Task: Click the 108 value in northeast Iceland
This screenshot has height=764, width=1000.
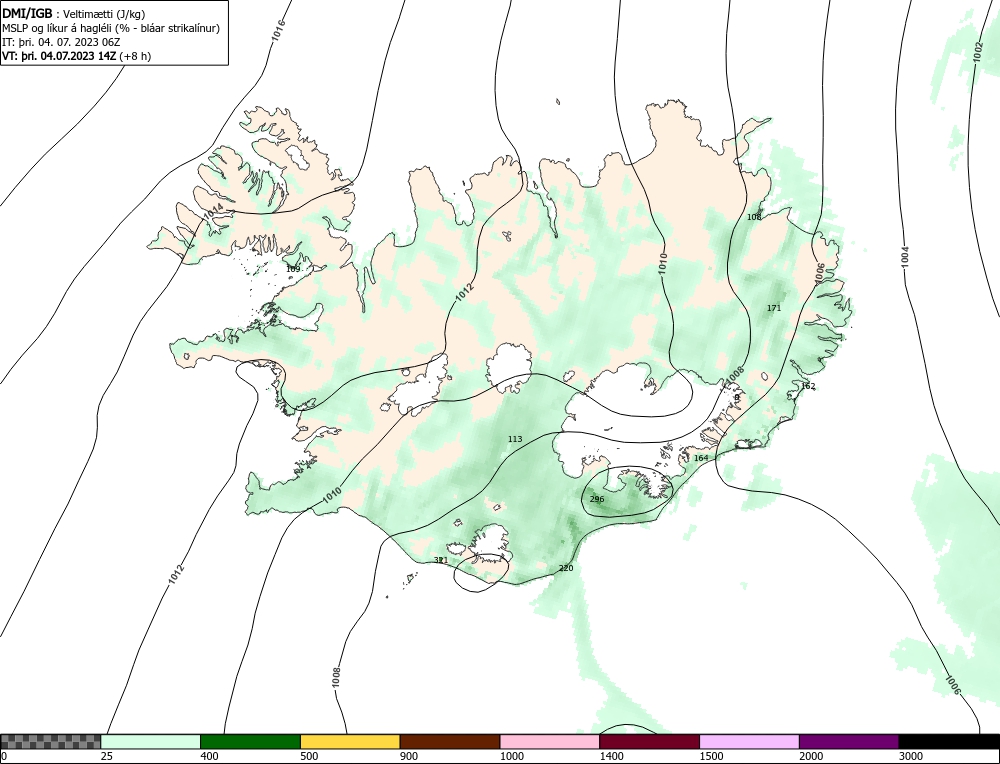Action: click(x=754, y=217)
